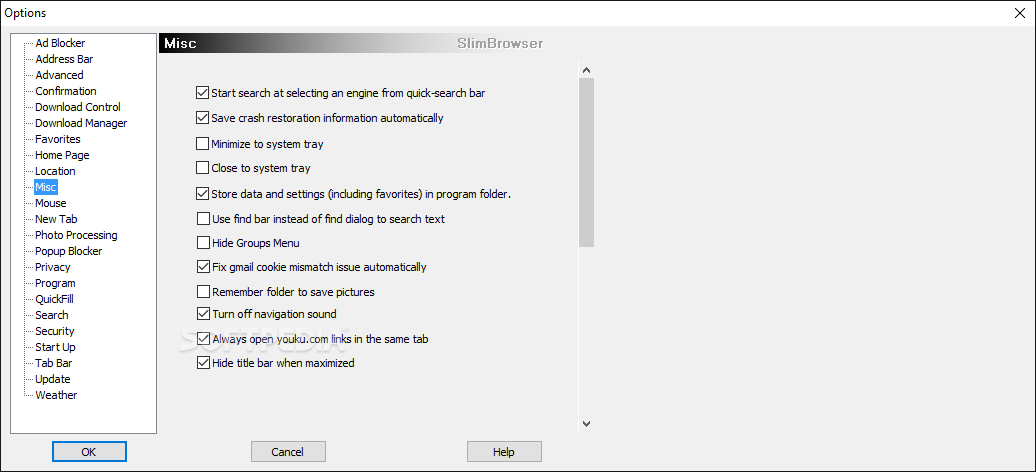Toggle Store data and settings in program folder
Screen dimensions: 1036x472
(x=203, y=194)
